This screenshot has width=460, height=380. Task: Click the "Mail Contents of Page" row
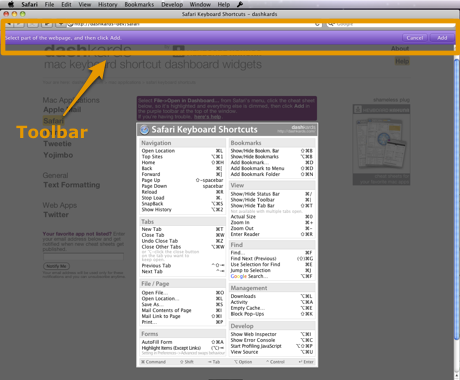[x=182, y=310]
